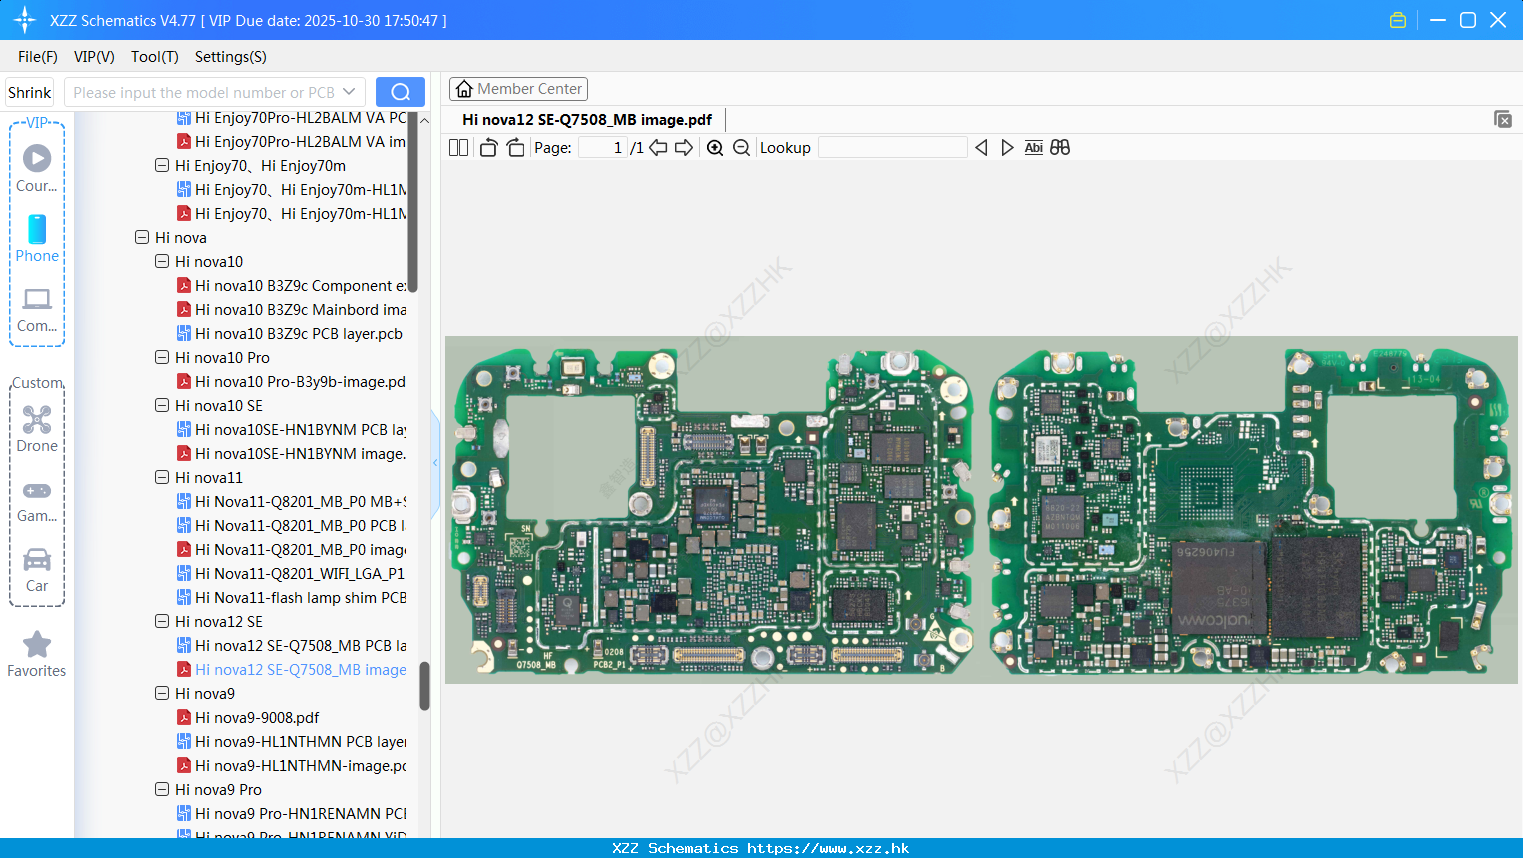Image resolution: width=1523 pixels, height=858 pixels.
Task: Open Hi nova12 SE-Q7508_MB PCB layer
Action: click(291, 645)
